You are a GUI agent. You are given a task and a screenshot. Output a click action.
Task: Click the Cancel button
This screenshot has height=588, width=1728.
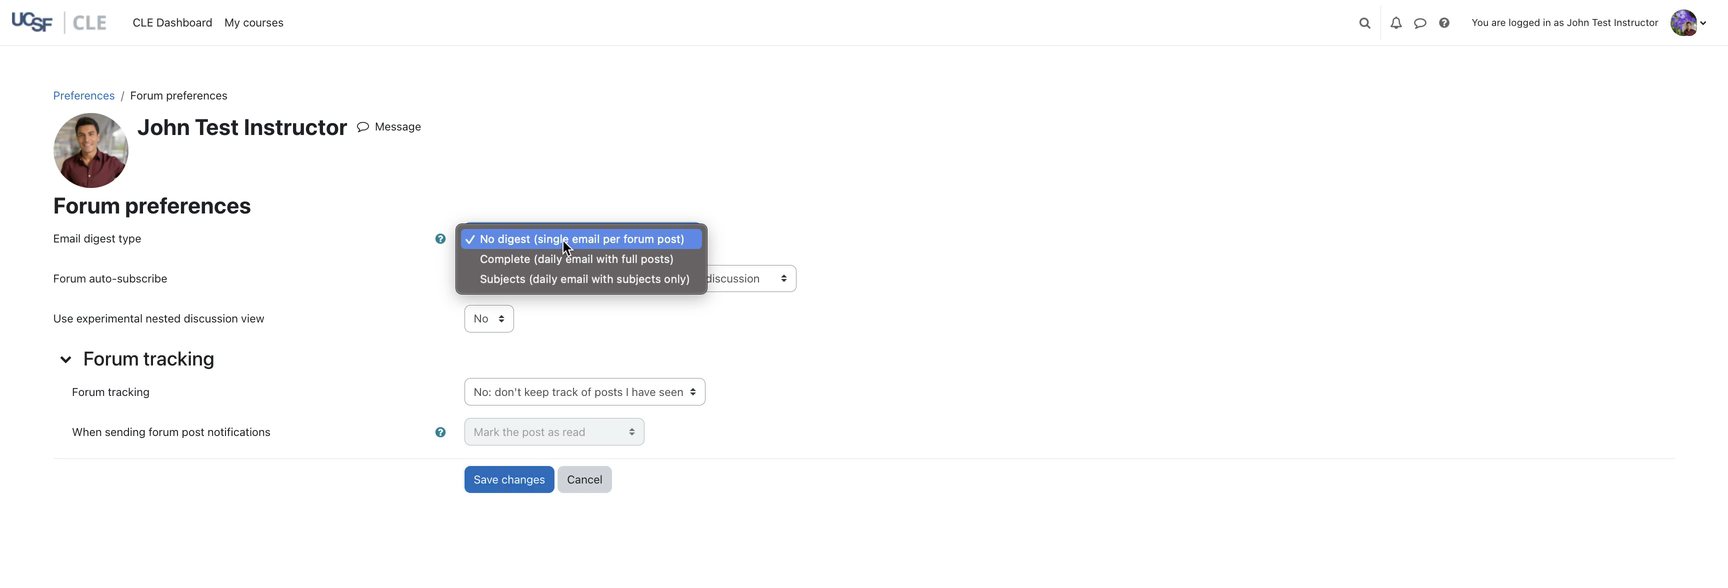pyautogui.click(x=584, y=480)
